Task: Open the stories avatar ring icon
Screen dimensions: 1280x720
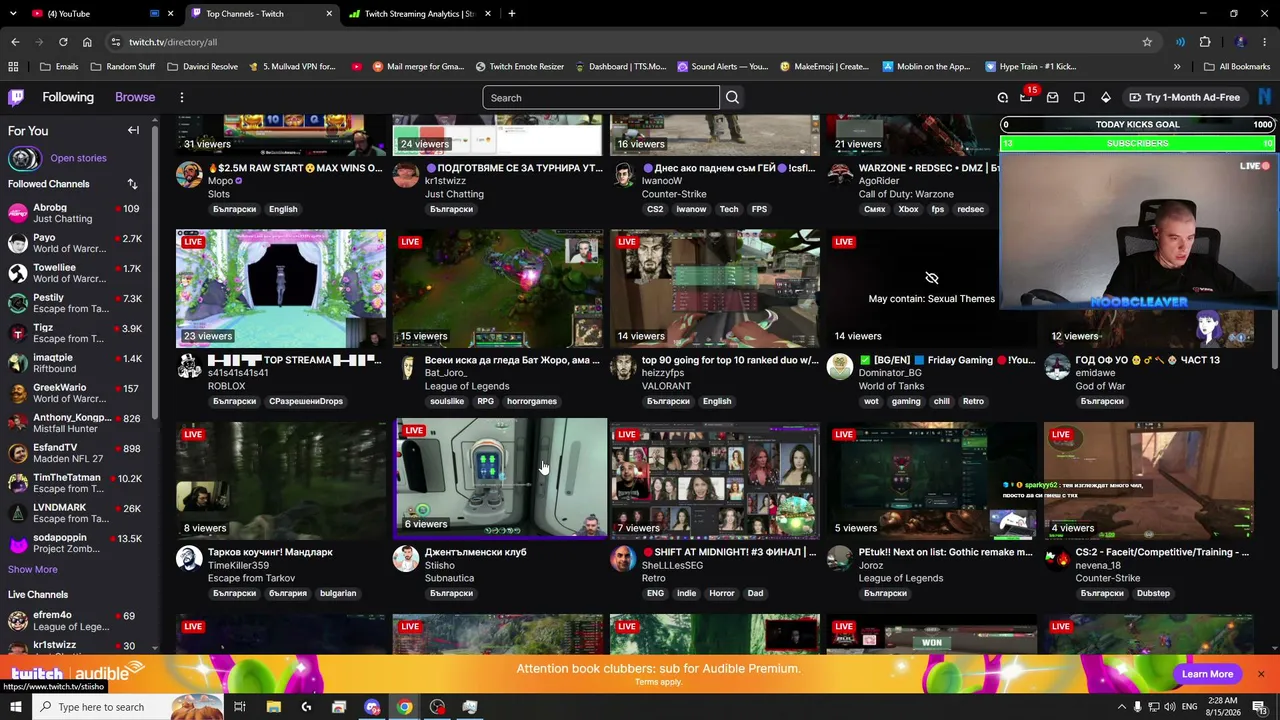Action: [x=24, y=158]
